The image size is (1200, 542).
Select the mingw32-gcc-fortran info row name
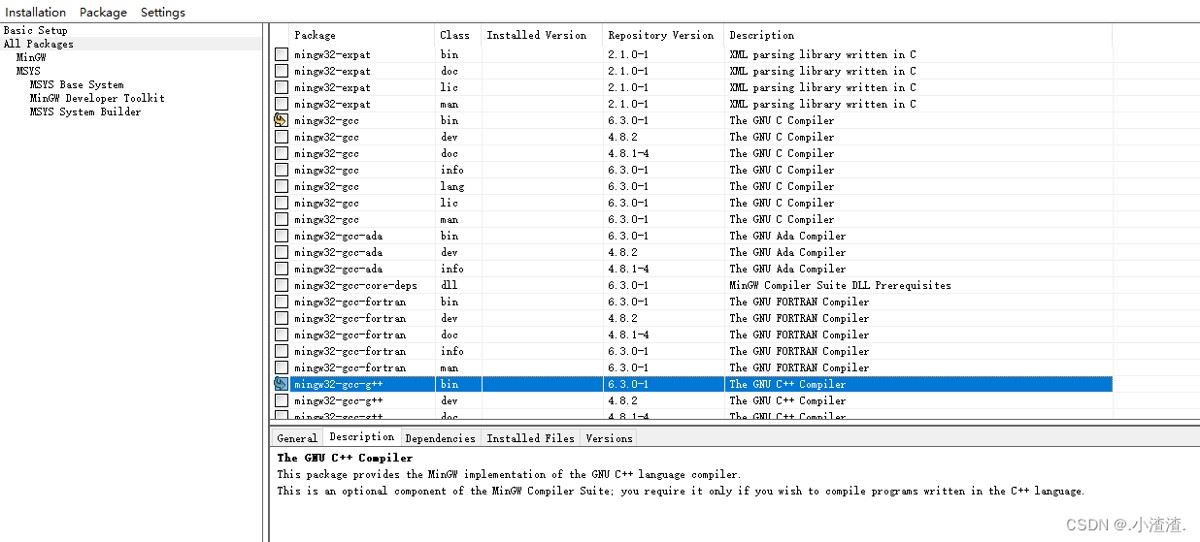[x=350, y=351]
